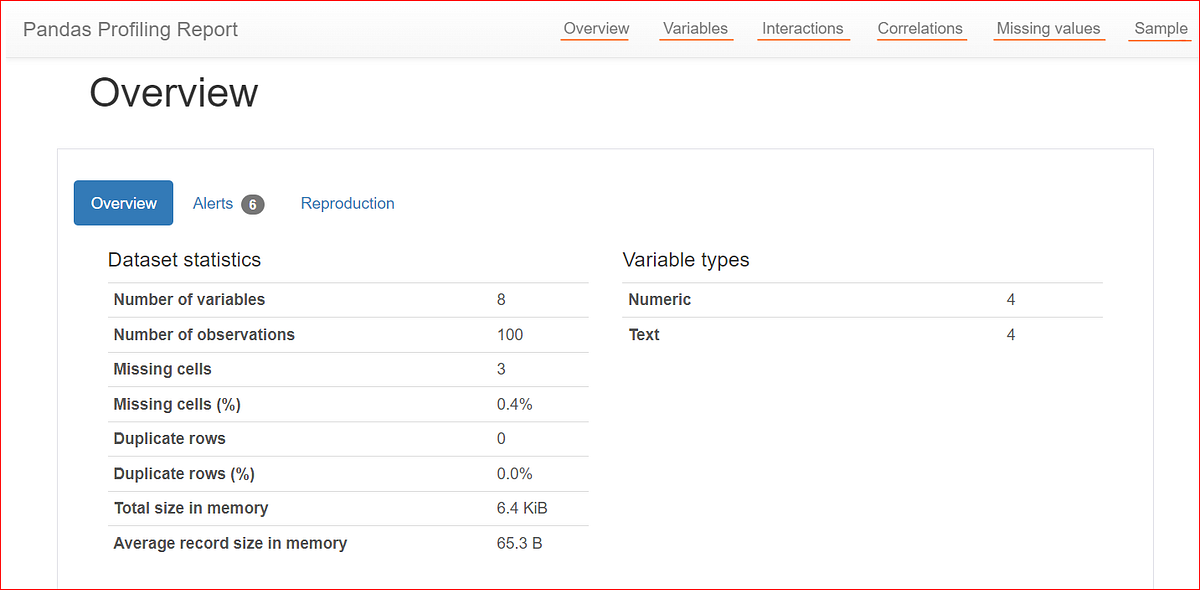
Task: View the Sample section
Action: pyautogui.click(x=1160, y=28)
